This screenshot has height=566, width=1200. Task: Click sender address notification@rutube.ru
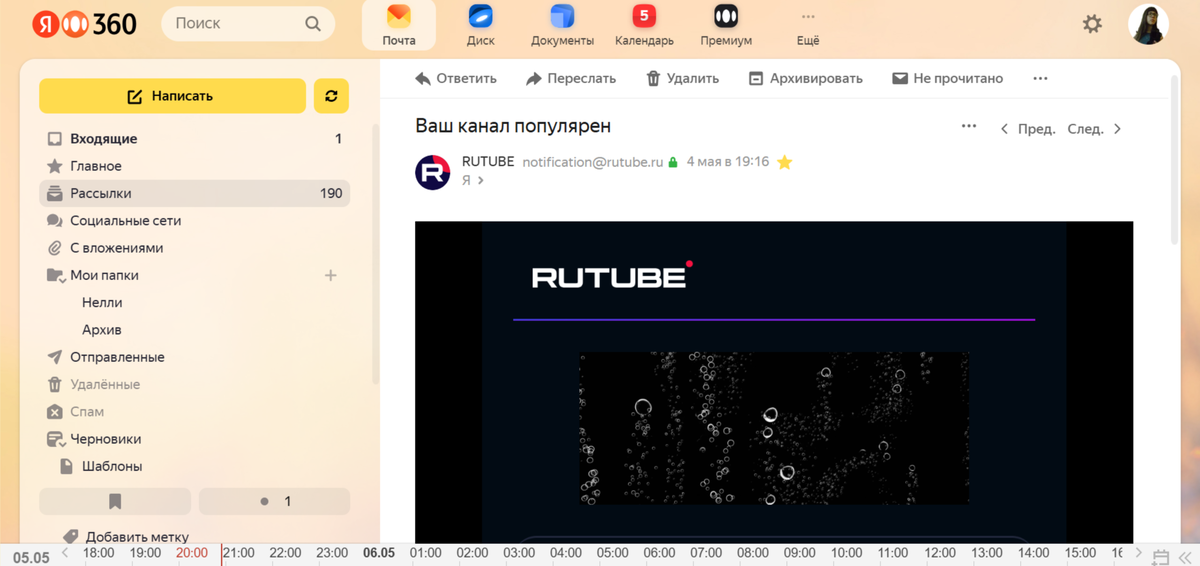(x=593, y=162)
